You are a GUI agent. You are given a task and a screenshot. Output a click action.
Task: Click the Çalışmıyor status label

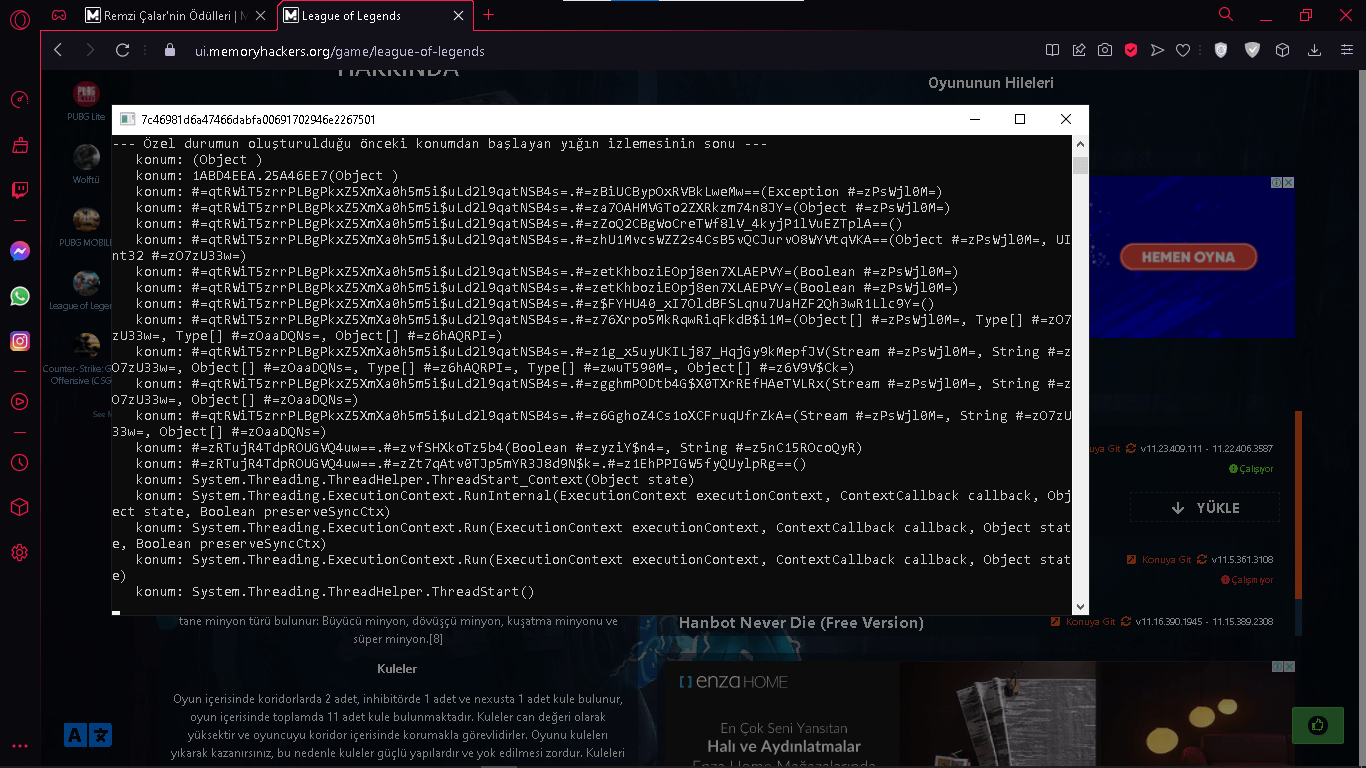tap(1247, 580)
